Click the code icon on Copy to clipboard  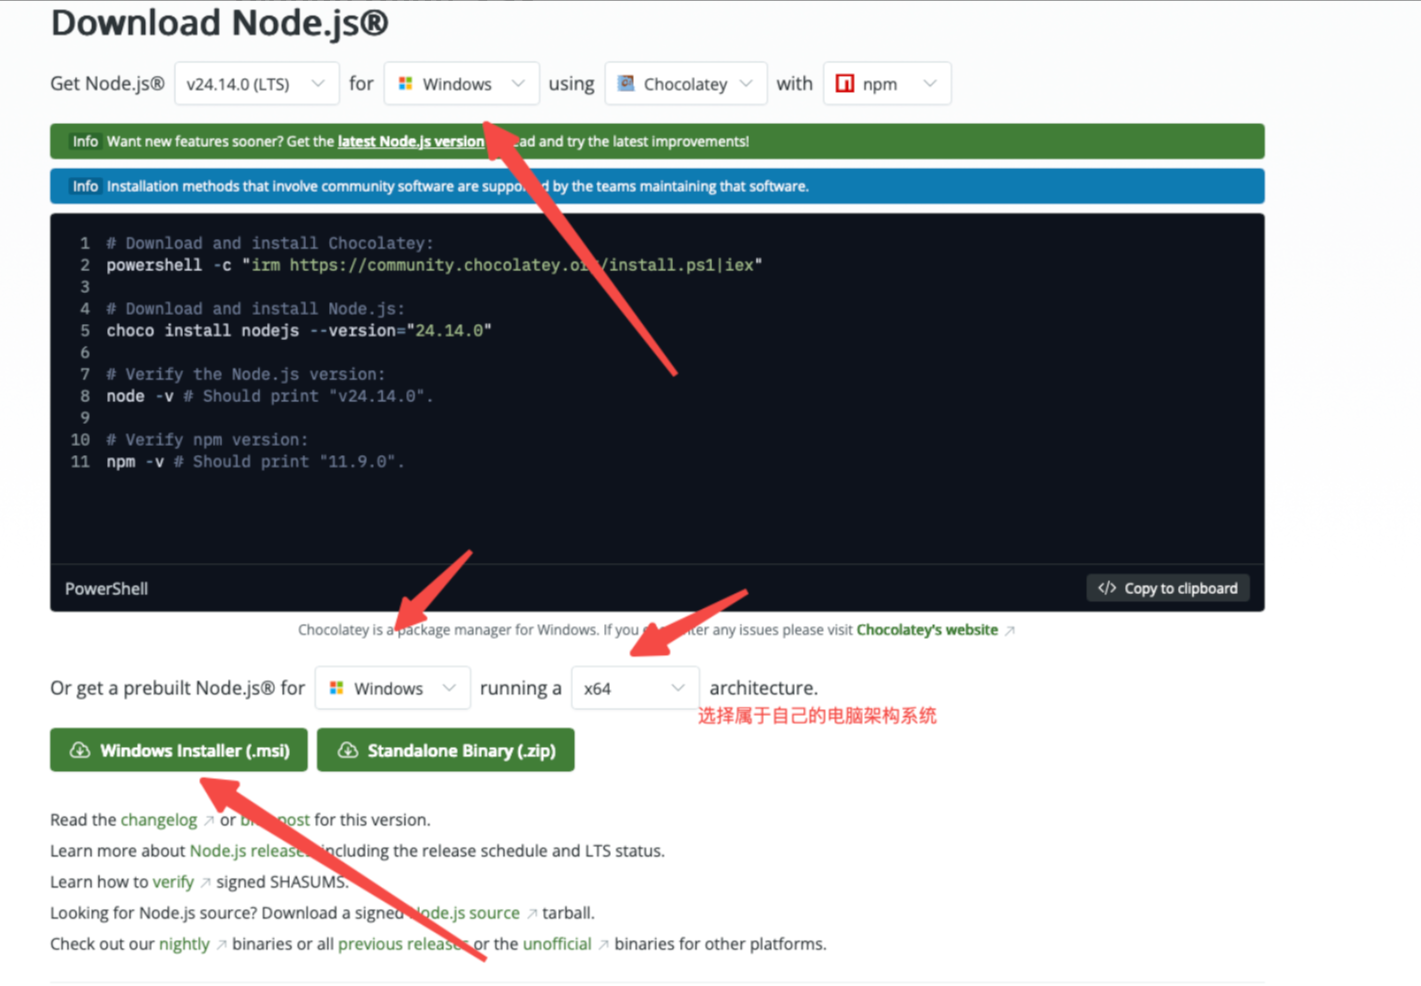click(1106, 588)
